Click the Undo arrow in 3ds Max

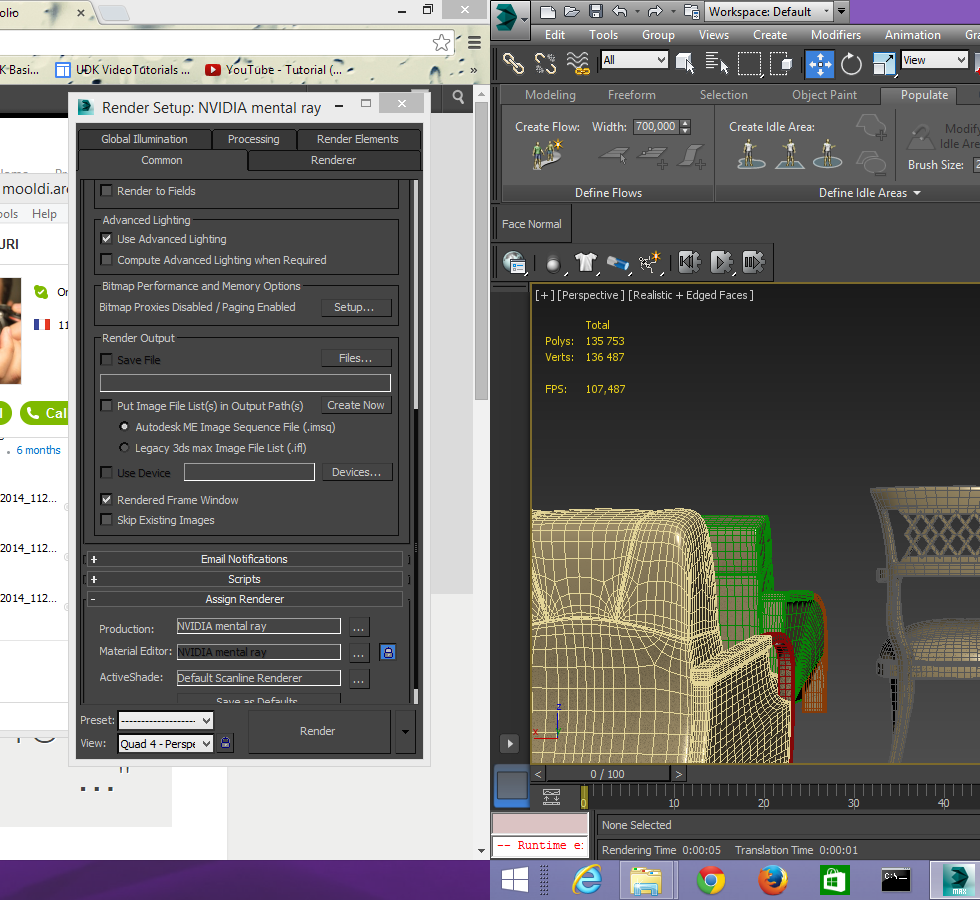[619, 11]
